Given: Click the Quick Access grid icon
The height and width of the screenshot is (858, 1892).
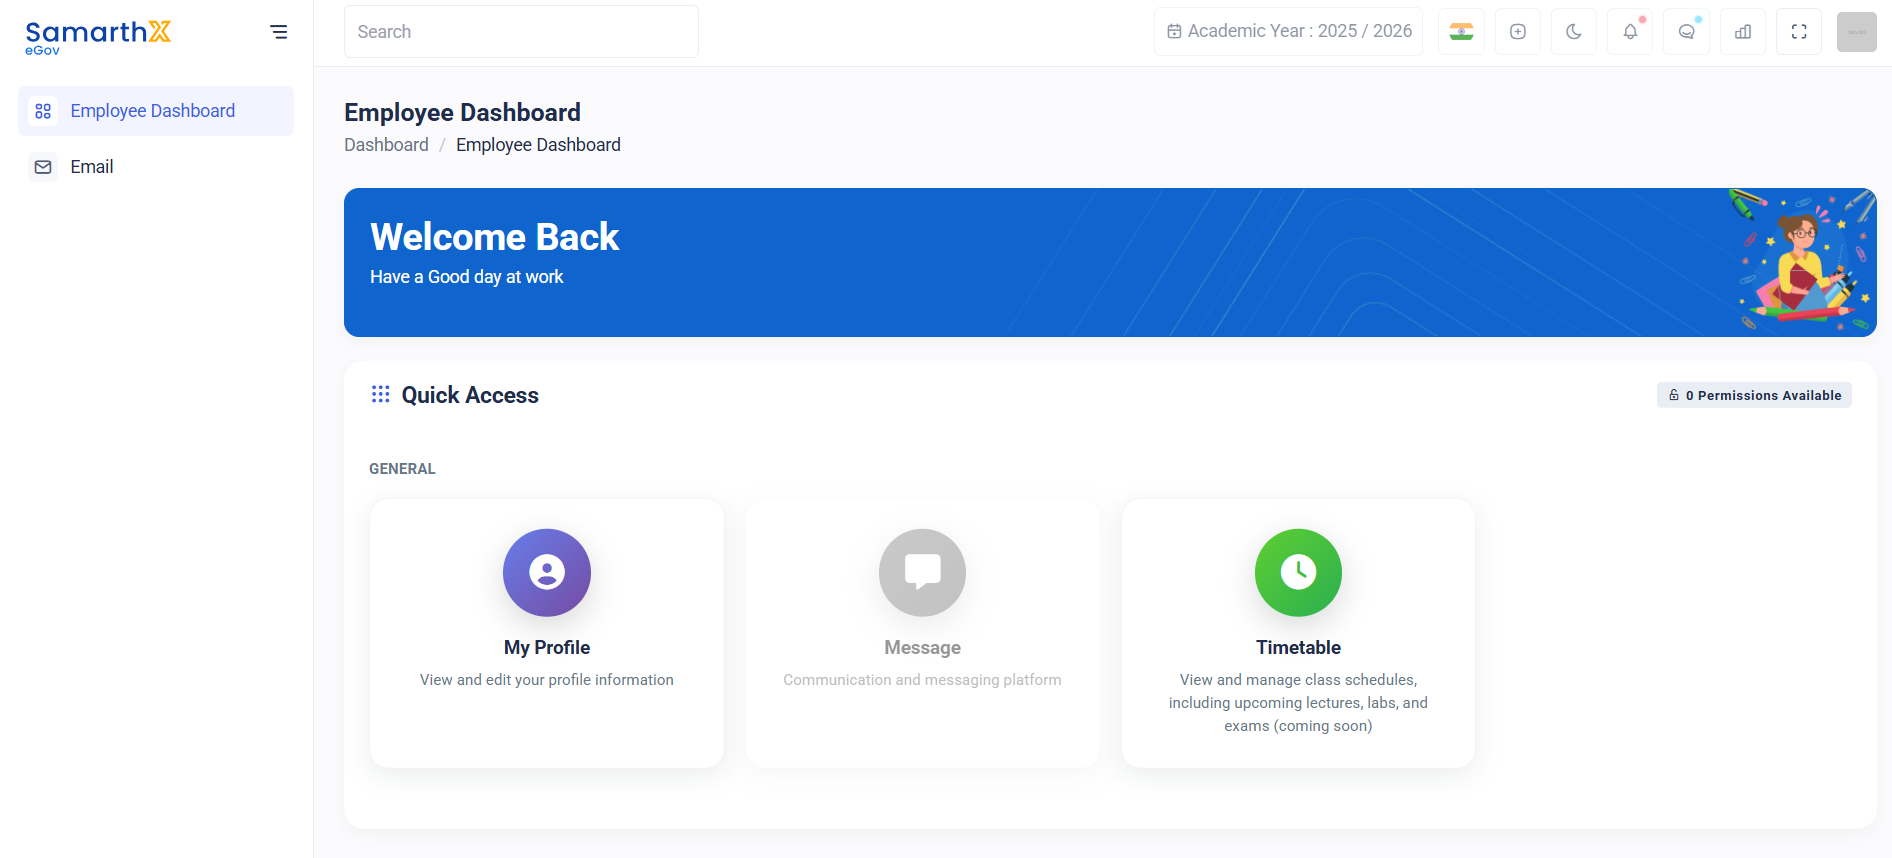Looking at the screenshot, I should point(380,394).
